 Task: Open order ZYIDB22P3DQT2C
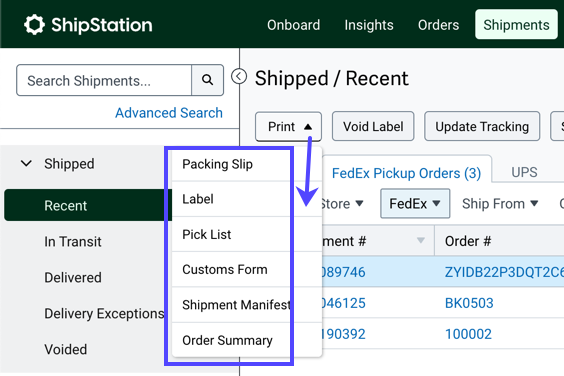(x=504, y=272)
